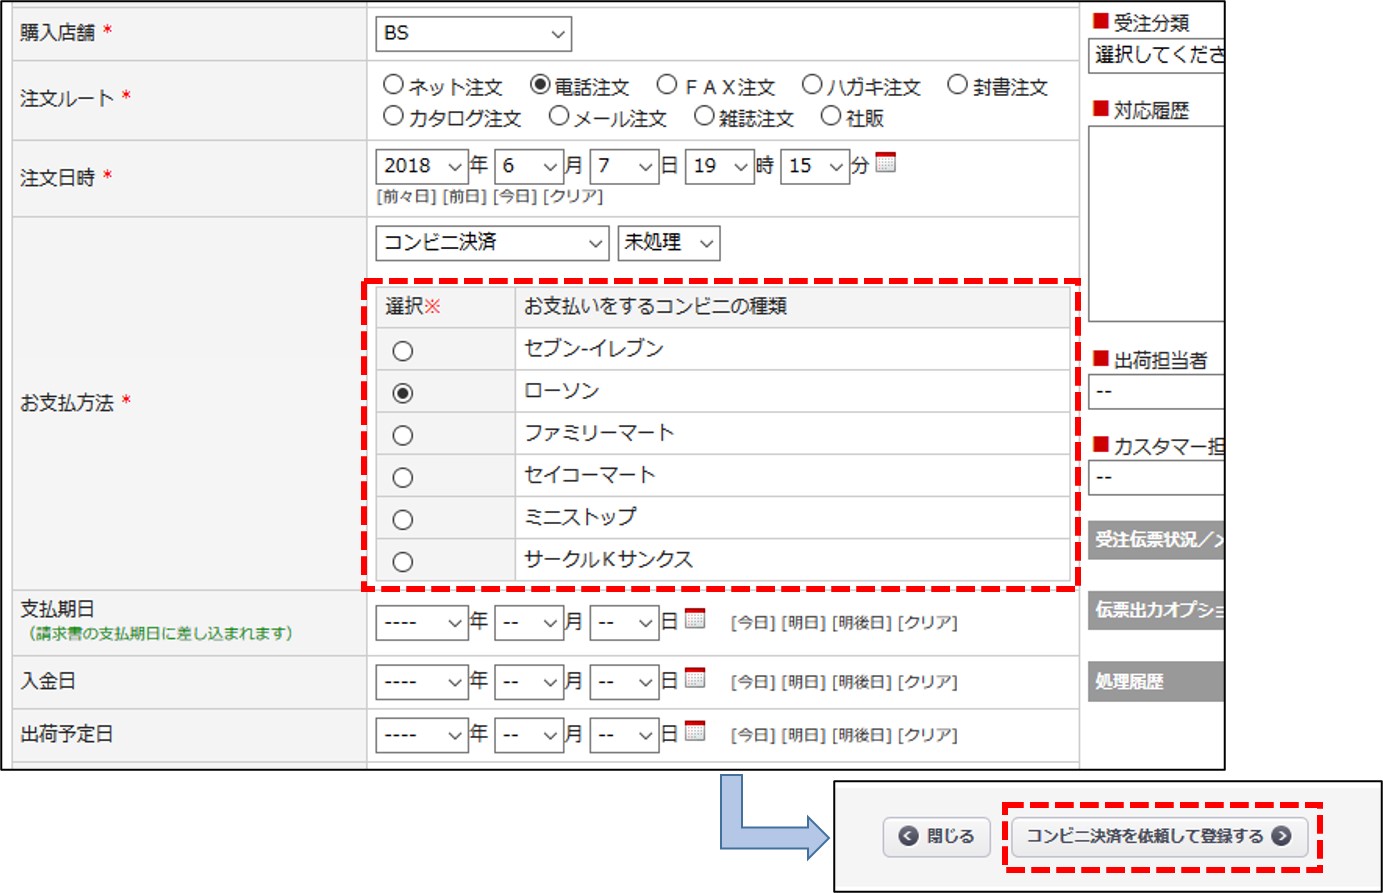Click the コンビニ決済を依頼して登録する button
The width and height of the screenshot is (1383, 893).
pyautogui.click(x=1158, y=836)
